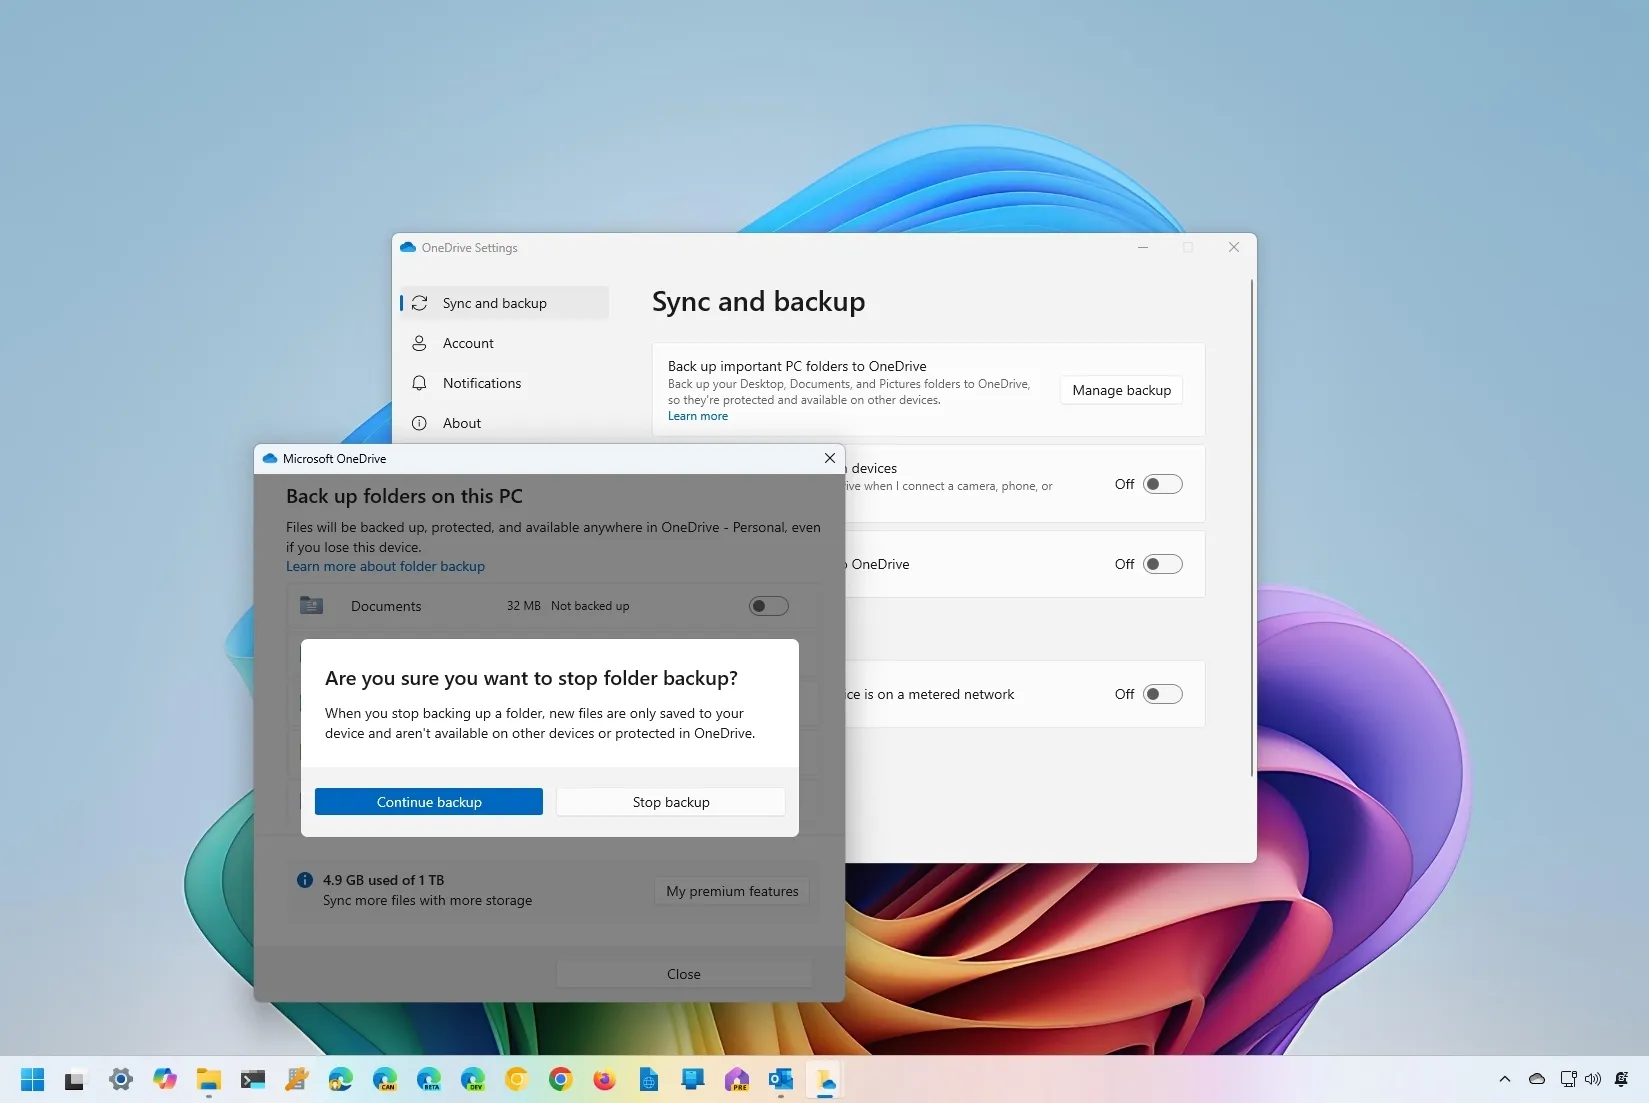Open File Explorer from the taskbar

coord(208,1080)
